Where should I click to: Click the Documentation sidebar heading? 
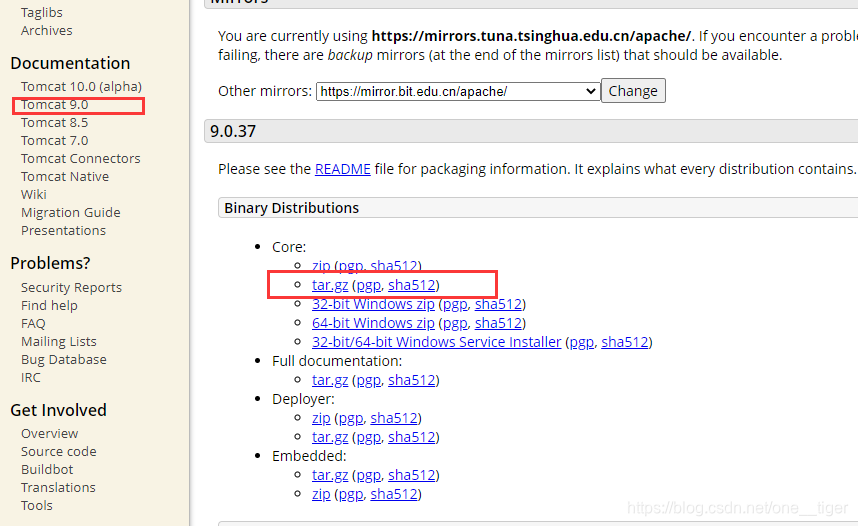pos(70,63)
